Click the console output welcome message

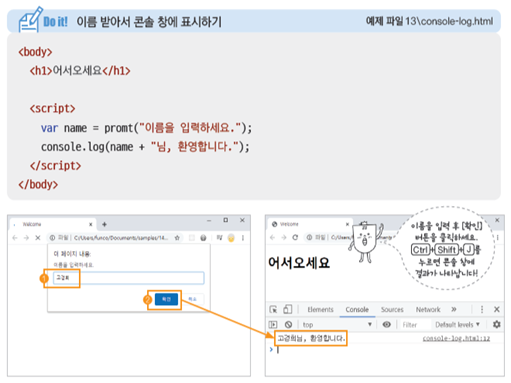tap(311, 338)
